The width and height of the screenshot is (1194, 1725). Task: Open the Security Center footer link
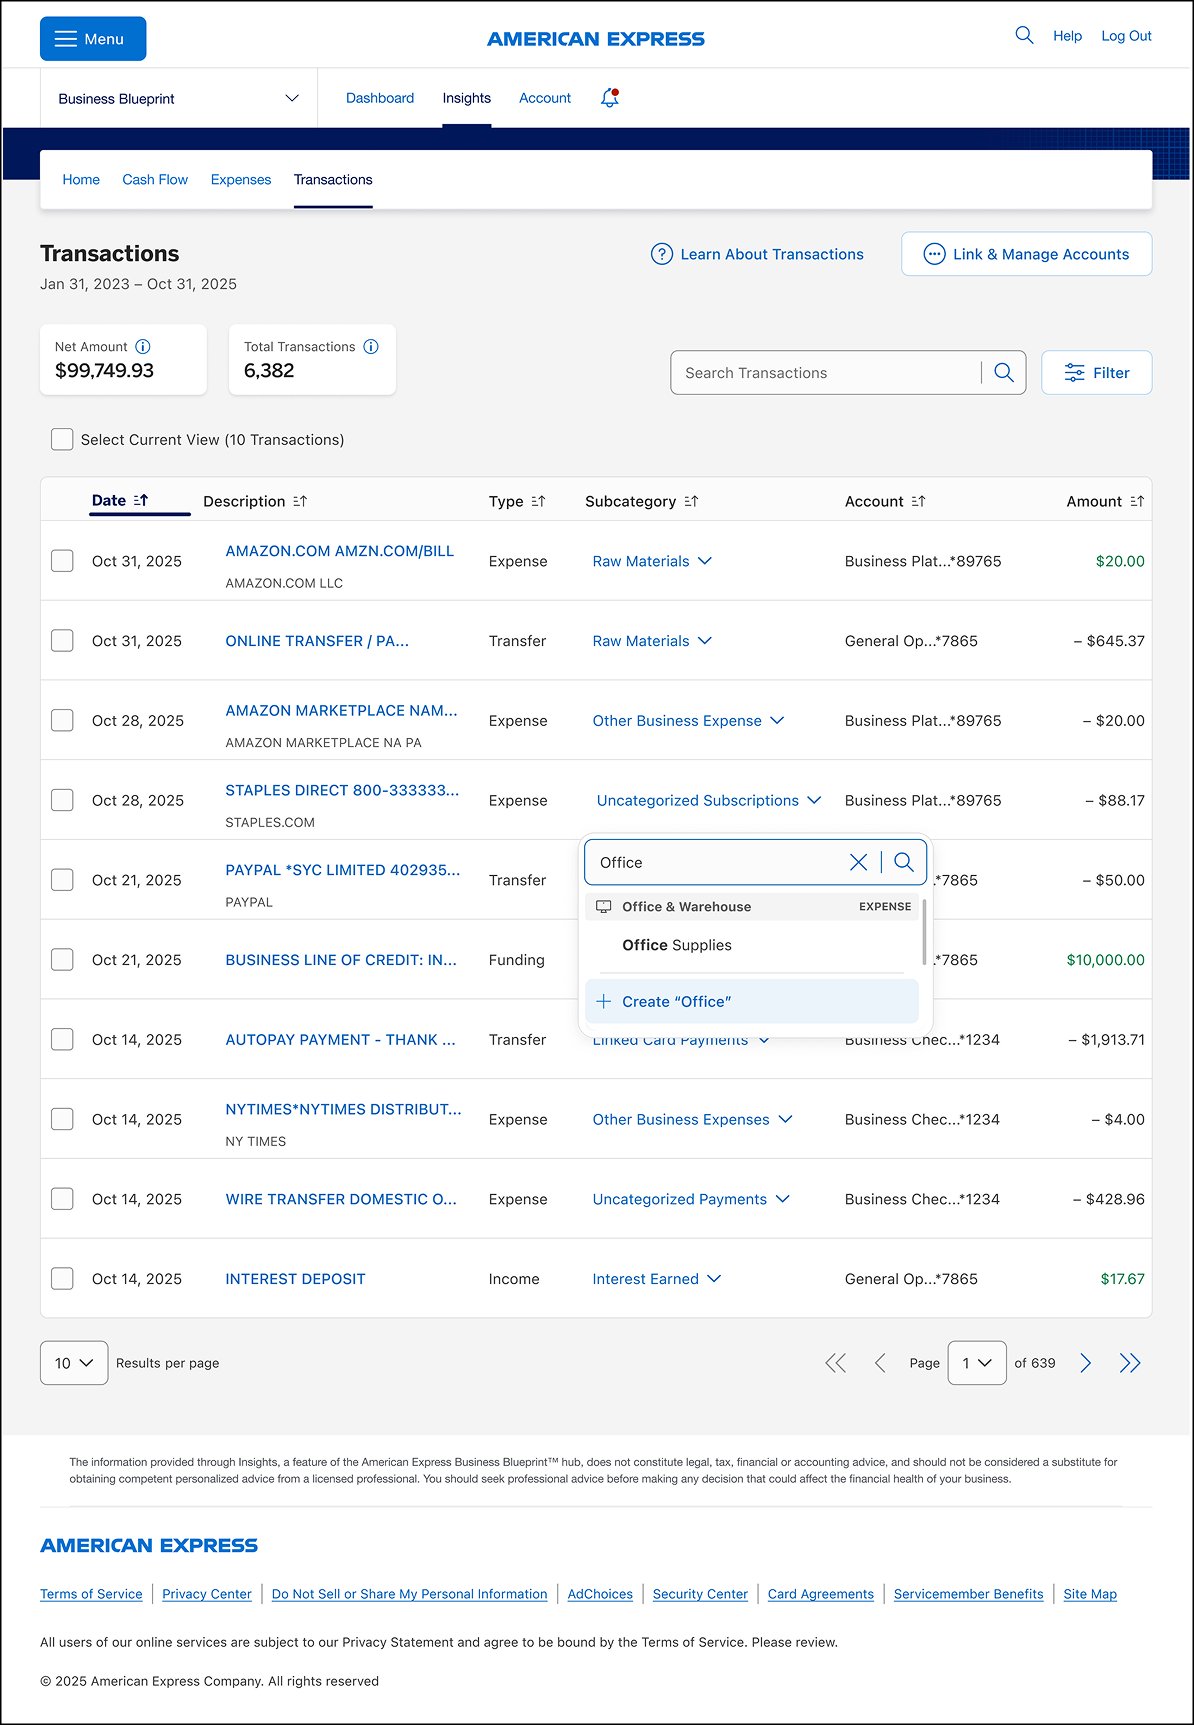[700, 1594]
